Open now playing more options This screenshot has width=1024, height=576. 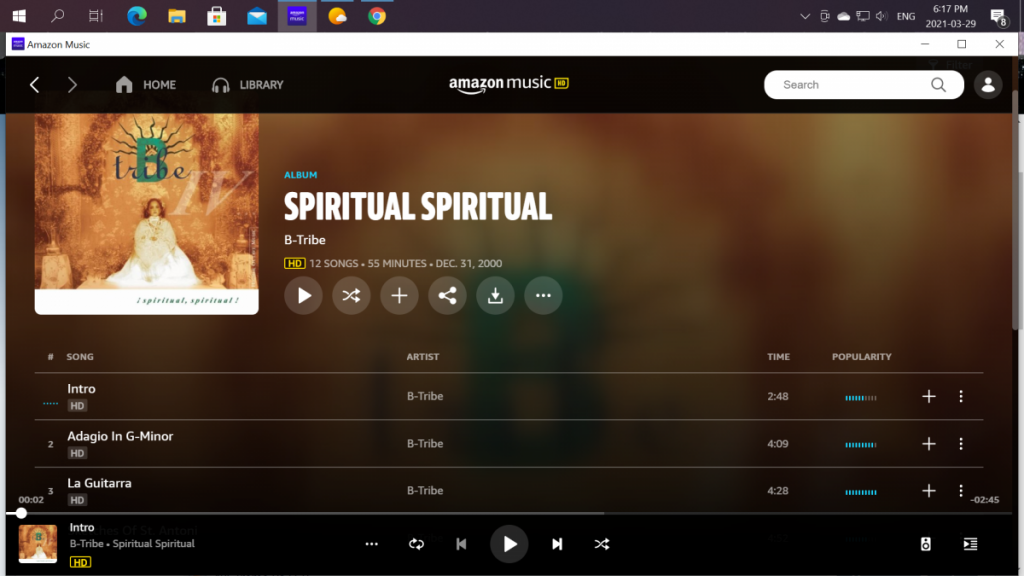click(x=372, y=544)
